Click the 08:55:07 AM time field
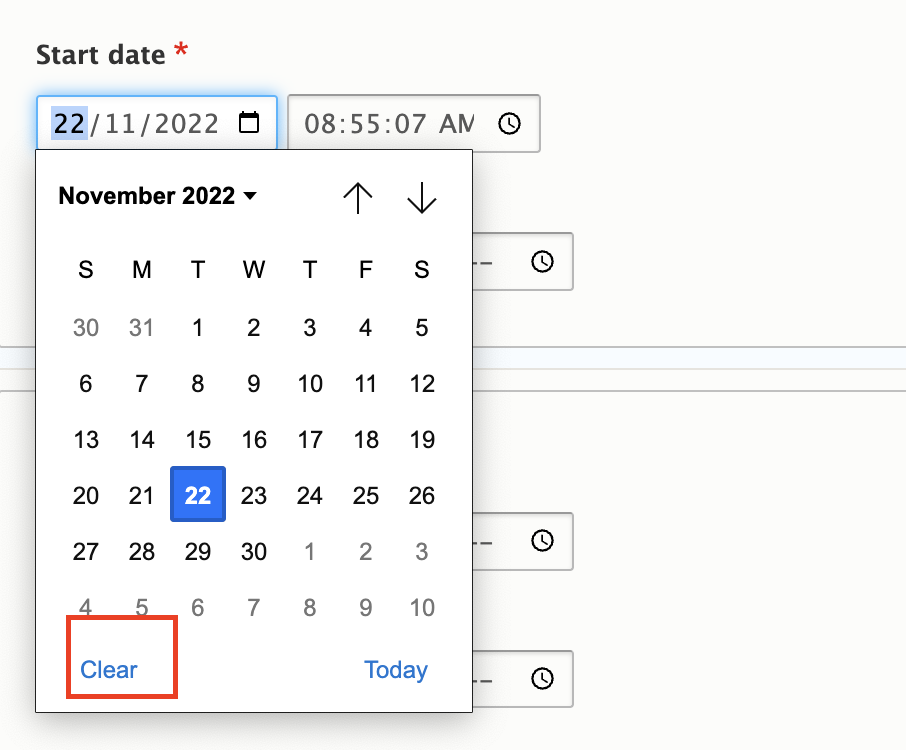Viewport: 906px width, 750px height. coord(388,123)
